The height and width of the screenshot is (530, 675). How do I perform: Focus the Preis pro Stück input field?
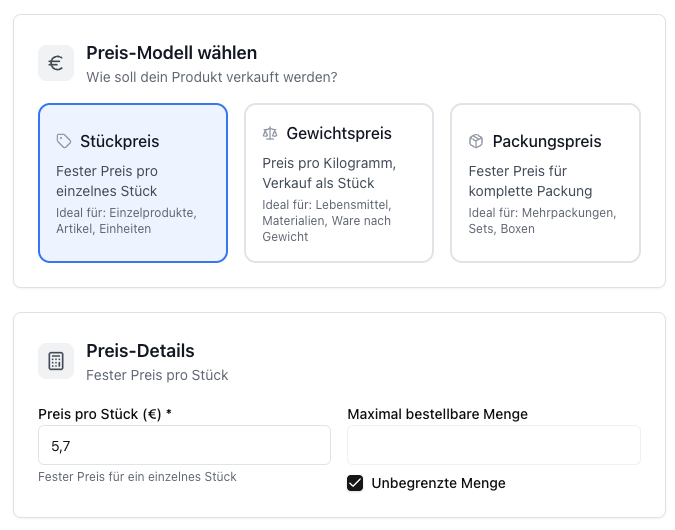click(x=184, y=445)
